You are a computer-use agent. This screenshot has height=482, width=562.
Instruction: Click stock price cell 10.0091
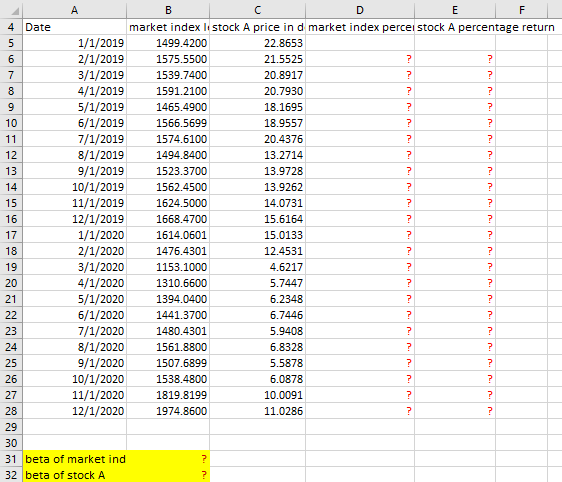pos(257,395)
